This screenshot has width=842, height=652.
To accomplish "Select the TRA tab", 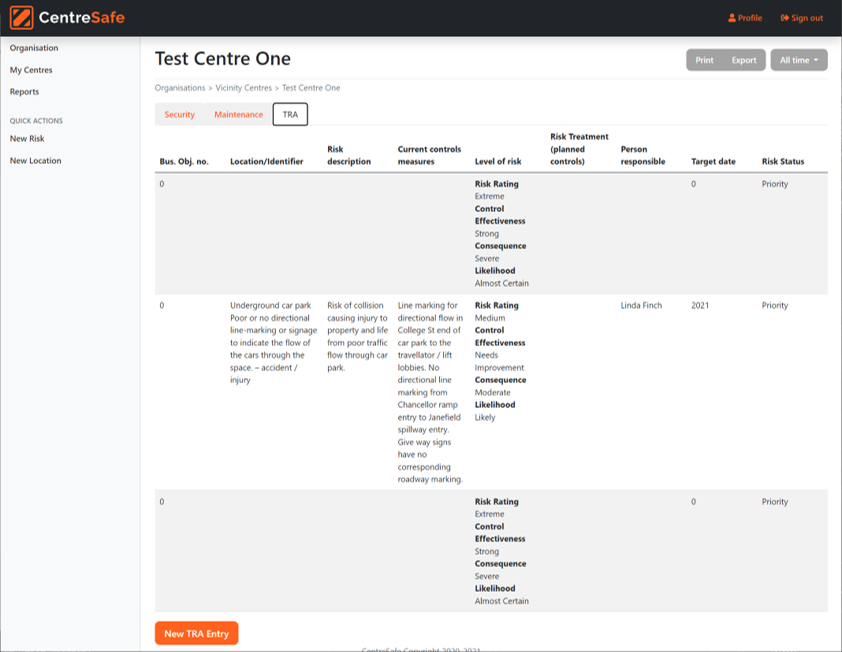I will (x=290, y=114).
